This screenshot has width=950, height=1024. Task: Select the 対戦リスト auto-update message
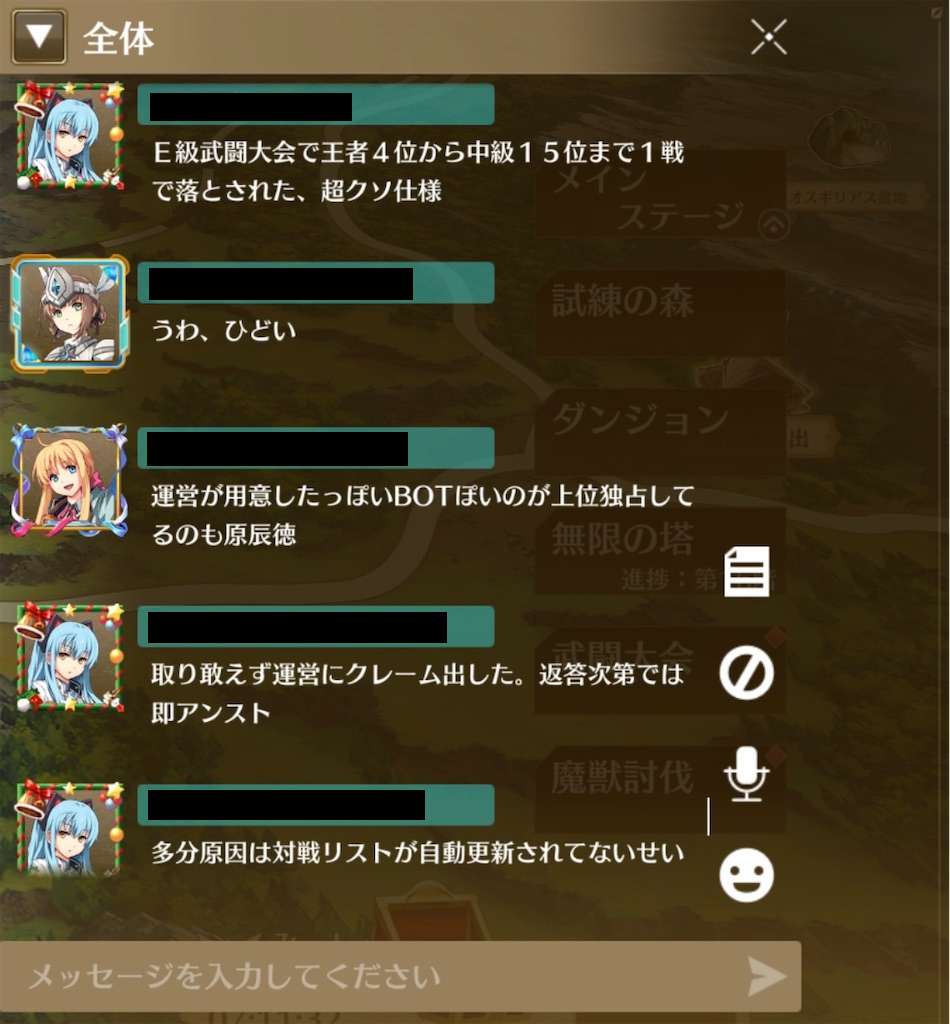[418, 852]
